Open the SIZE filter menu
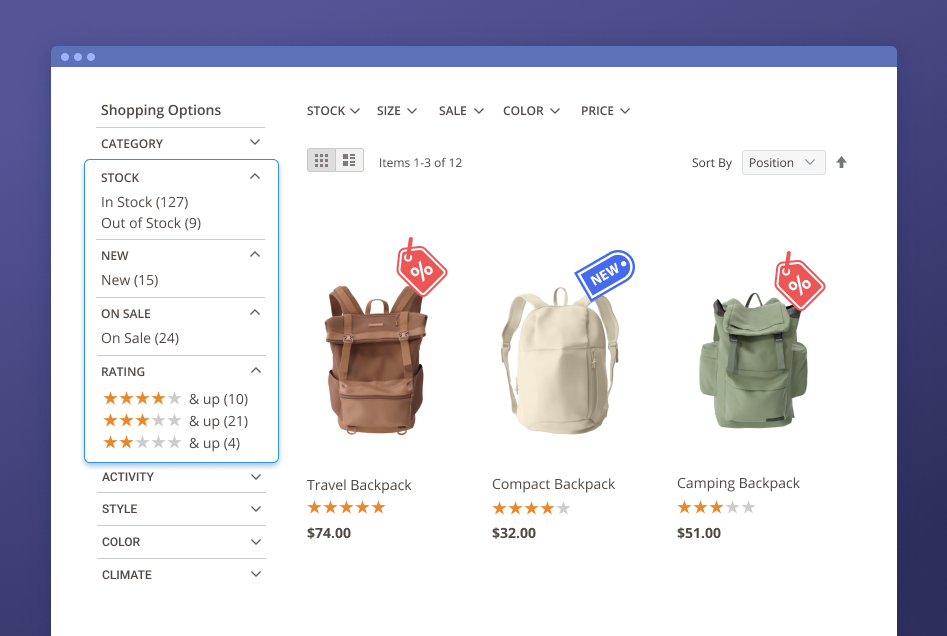Viewport: 947px width, 636px height. pyautogui.click(x=397, y=111)
